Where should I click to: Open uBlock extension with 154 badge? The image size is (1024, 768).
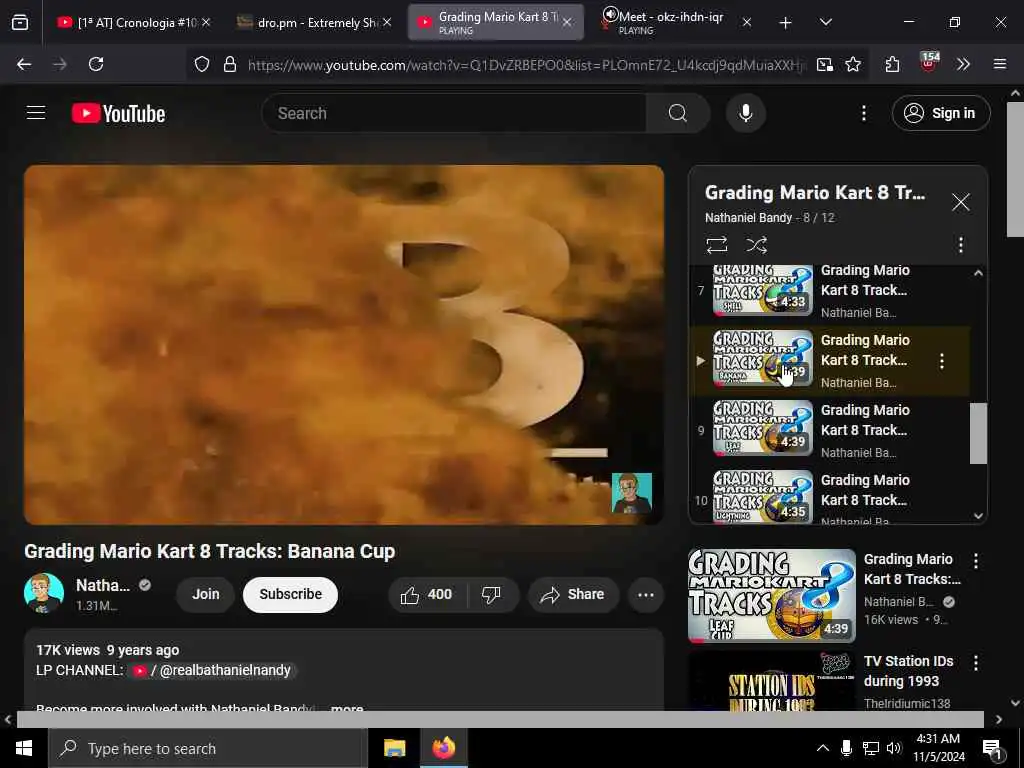click(x=928, y=63)
